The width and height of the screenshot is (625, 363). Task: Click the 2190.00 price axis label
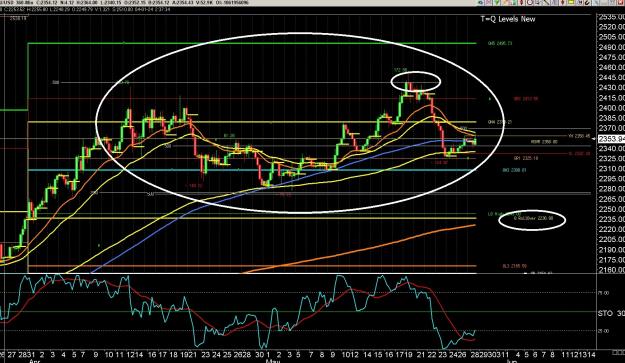point(611,250)
